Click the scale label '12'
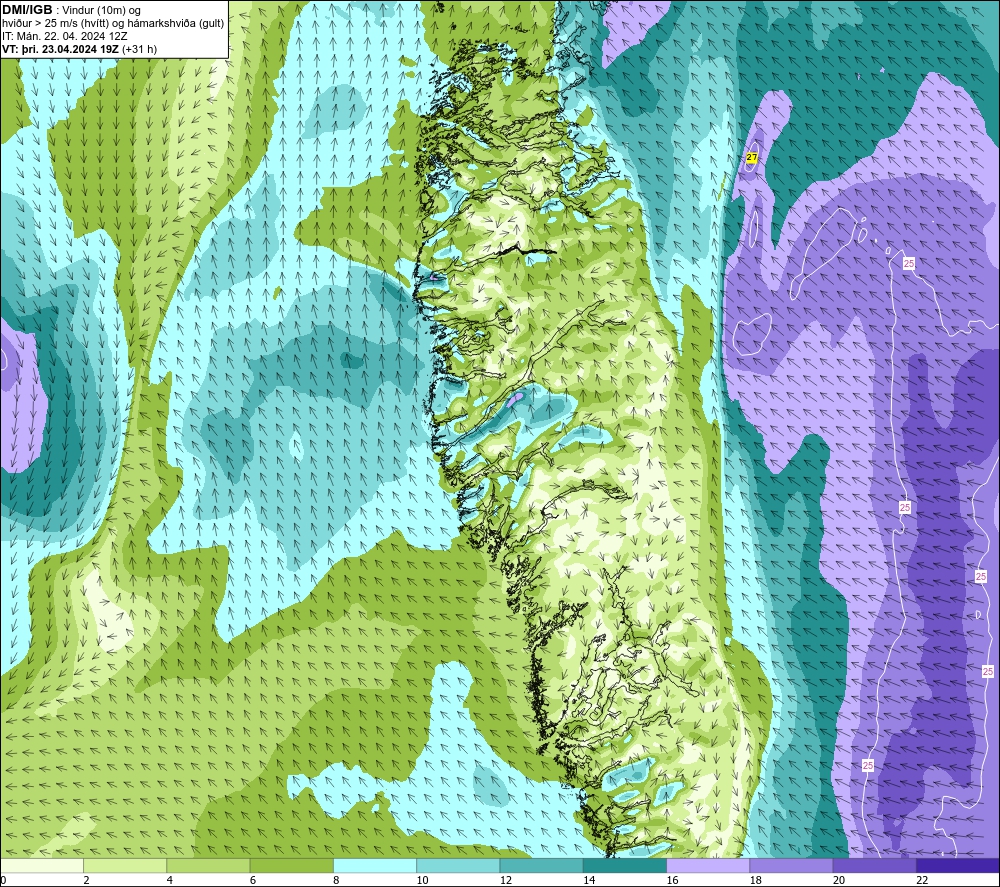The image size is (1000, 887). point(506,881)
